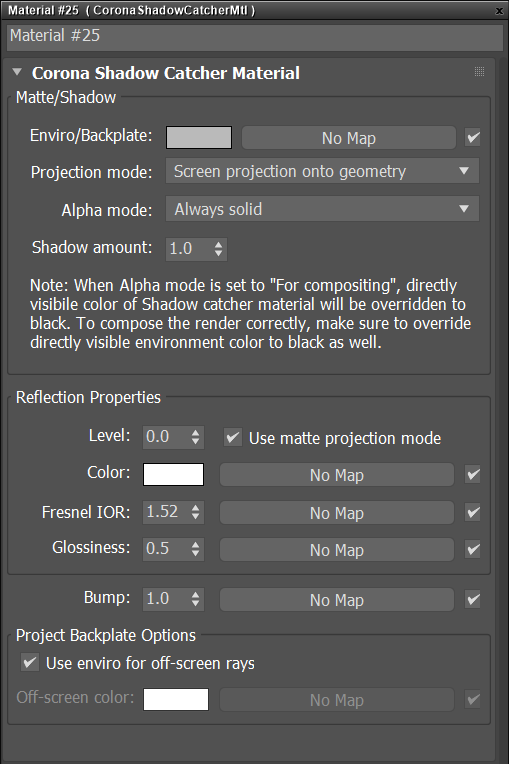Toggle the Glossiness map enable checkbox
The image size is (509, 764).
click(x=473, y=550)
